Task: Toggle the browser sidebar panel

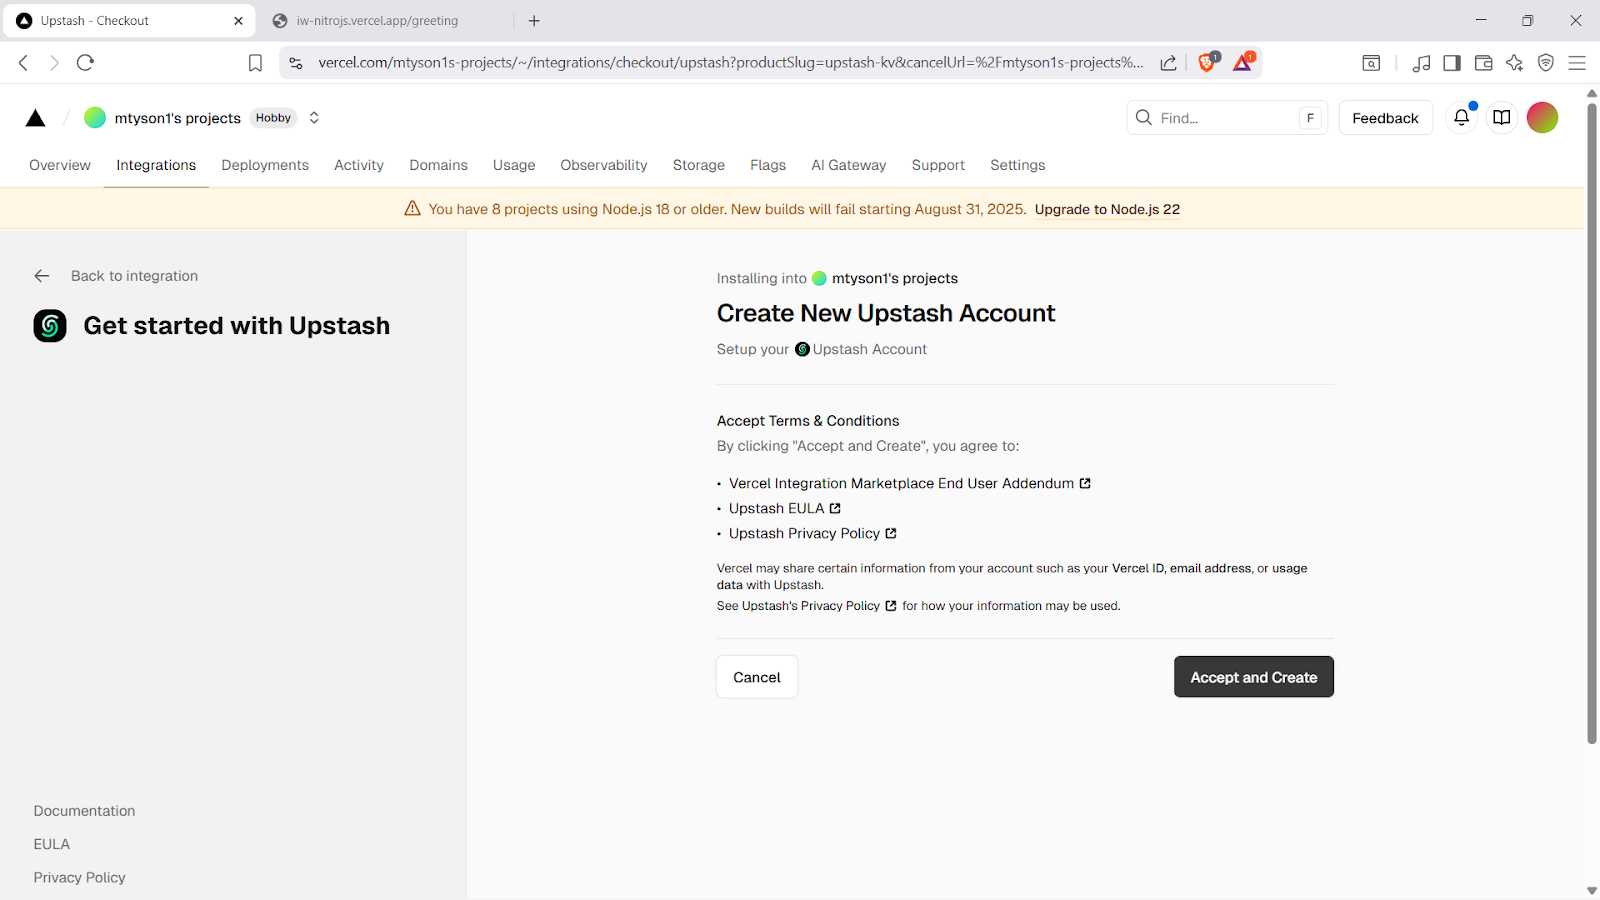Action: click(1452, 63)
